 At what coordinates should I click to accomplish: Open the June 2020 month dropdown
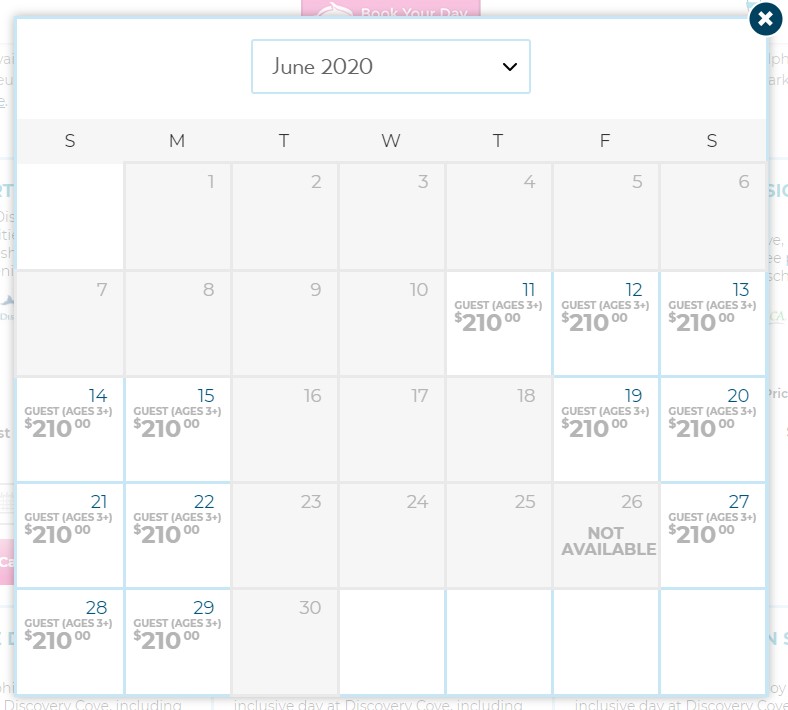click(390, 67)
